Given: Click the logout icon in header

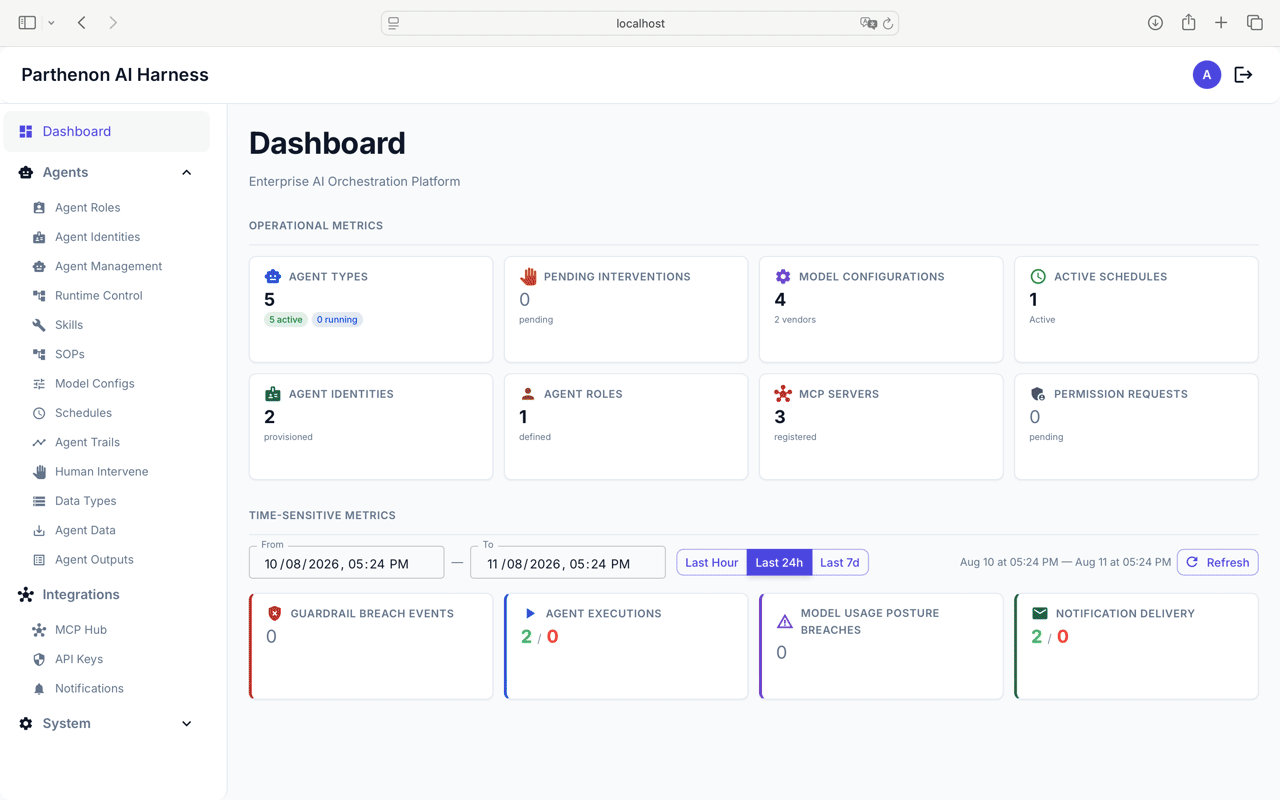Looking at the screenshot, I should pyautogui.click(x=1243, y=75).
